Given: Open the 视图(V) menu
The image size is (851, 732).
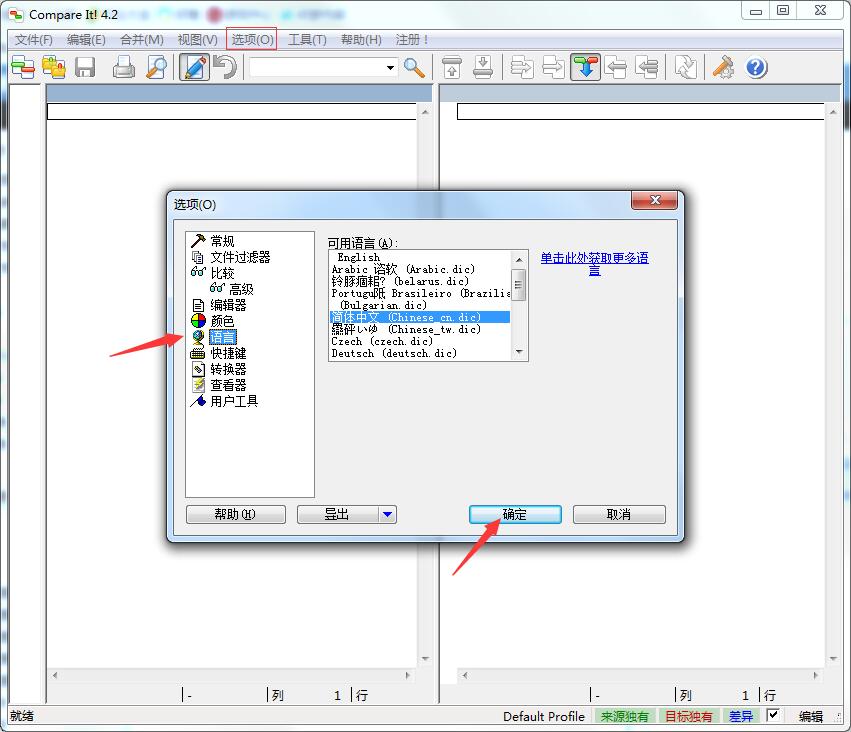Looking at the screenshot, I should click(x=193, y=39).
